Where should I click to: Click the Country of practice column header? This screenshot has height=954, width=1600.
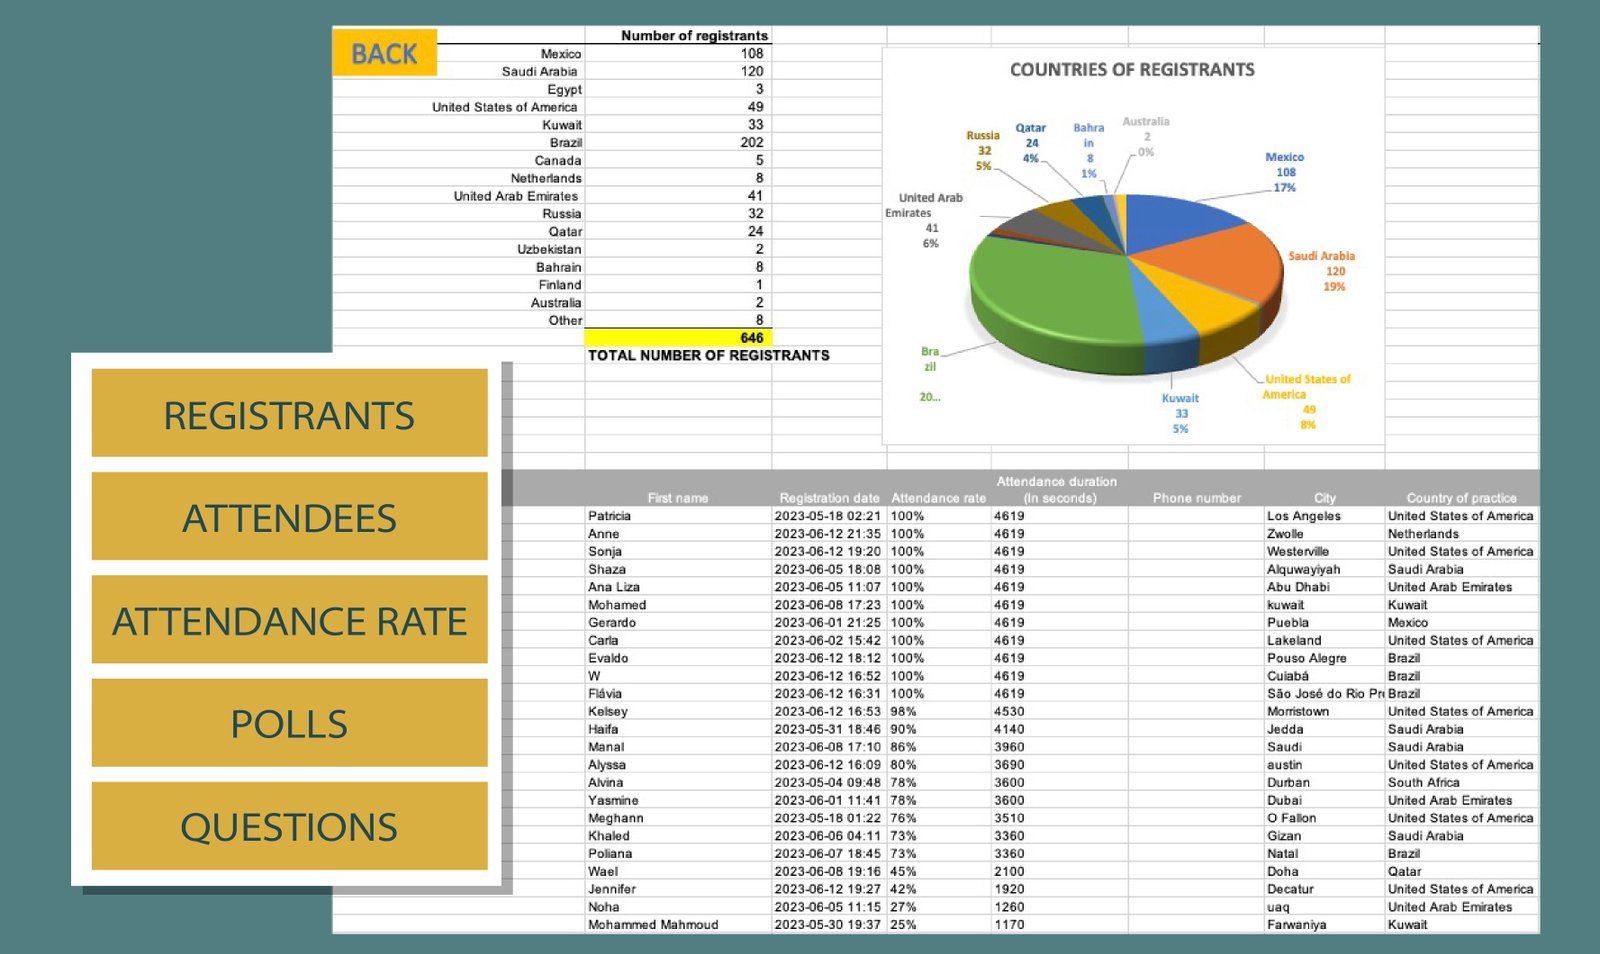1461,498
